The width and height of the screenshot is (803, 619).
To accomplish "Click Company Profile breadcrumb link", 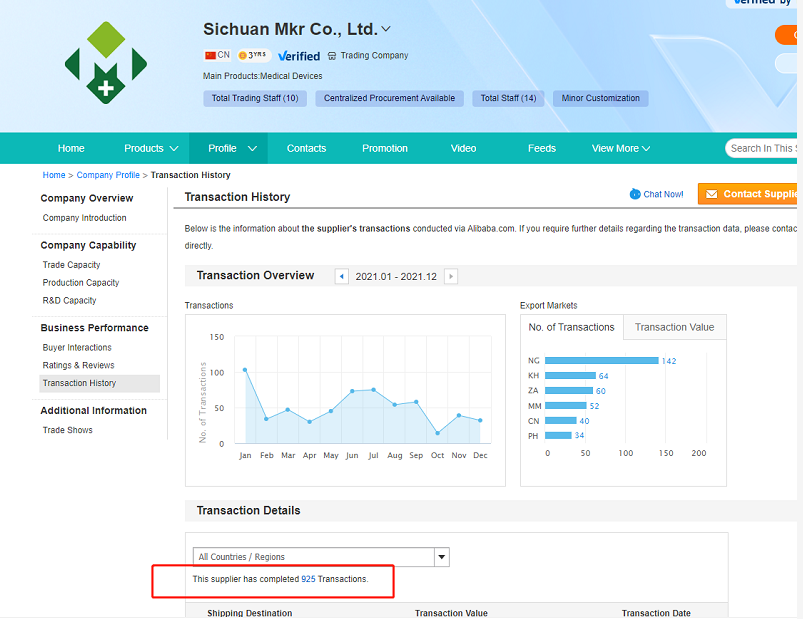I will pyautogui.click(x=108, y=175).
